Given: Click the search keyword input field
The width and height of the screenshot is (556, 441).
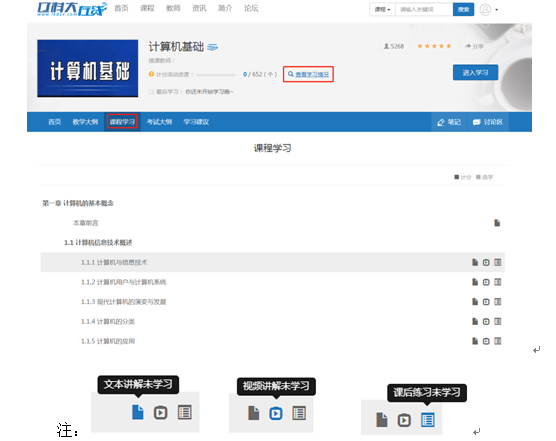Looking at the screenshot, I should (424, 10).
